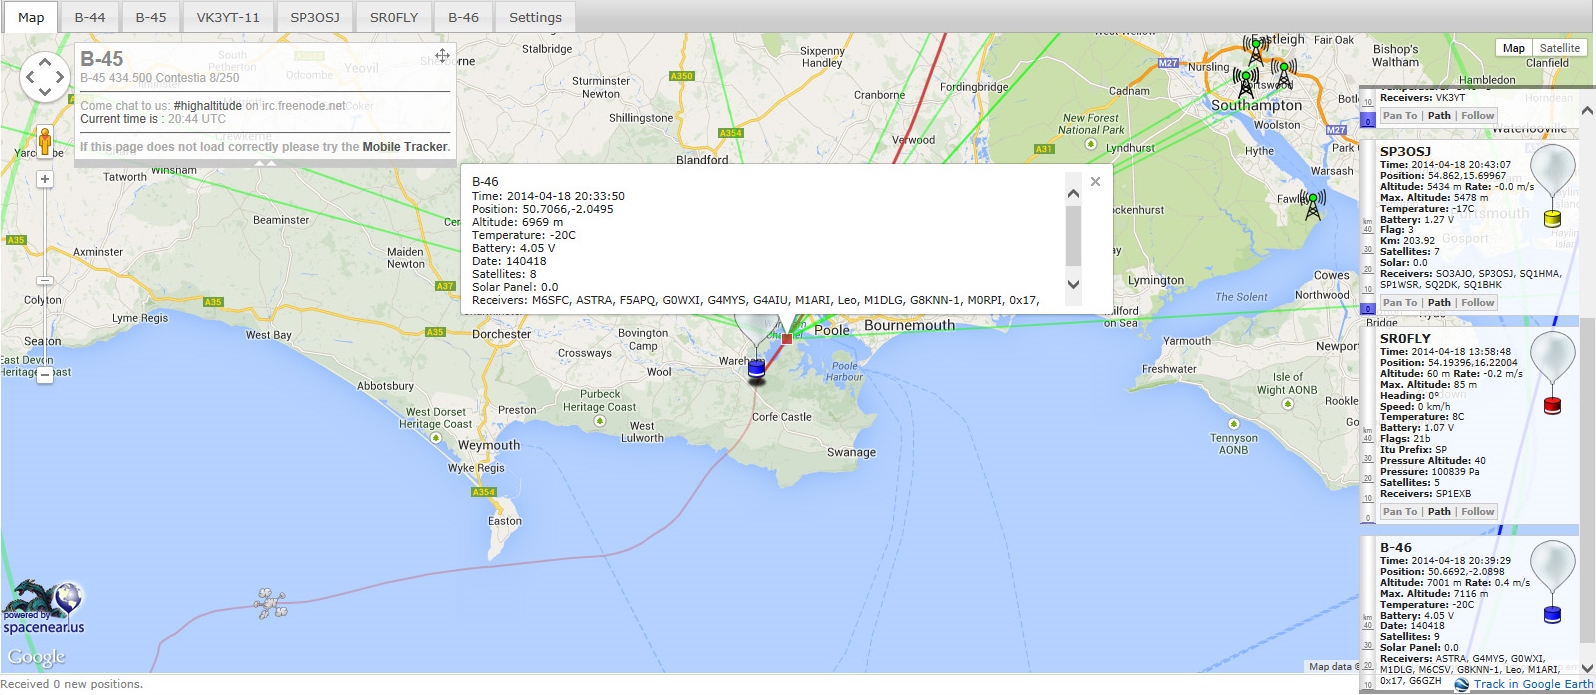Click up arrow in B-46 popup scrollbar
Image resolution: width=1596 pixels, height=695 pixels.
(1074, 193)
